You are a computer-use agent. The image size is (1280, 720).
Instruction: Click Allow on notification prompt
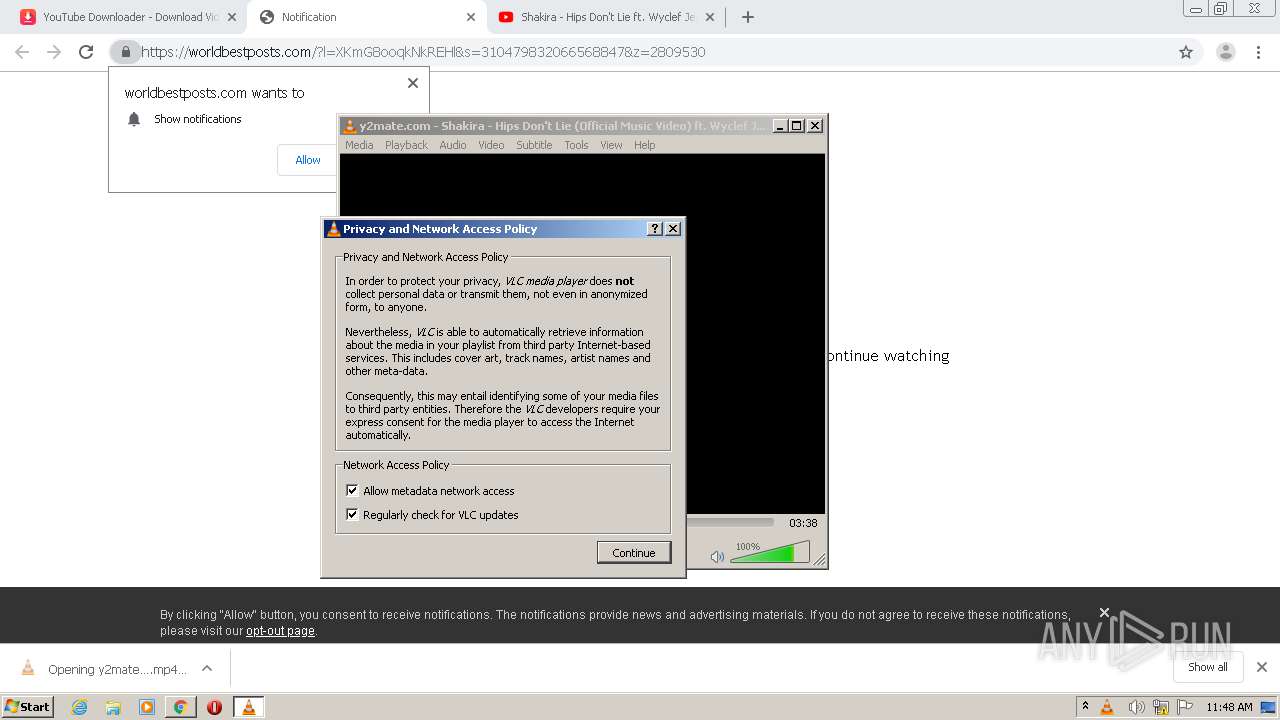point(307,160)
